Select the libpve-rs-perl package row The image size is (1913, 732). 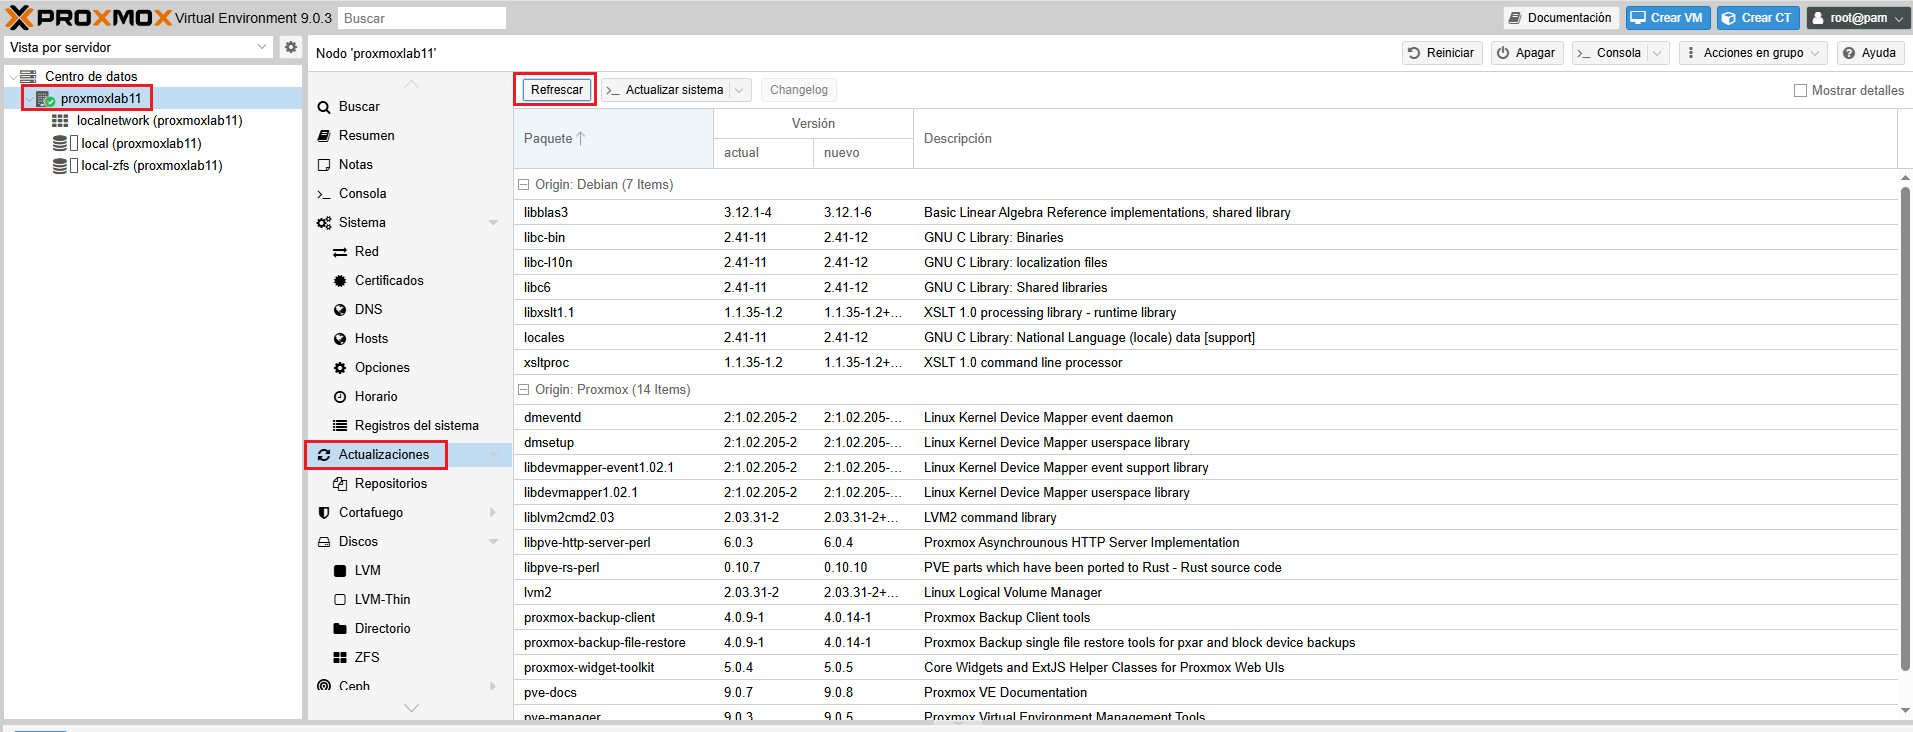[x=1205, y=567]
